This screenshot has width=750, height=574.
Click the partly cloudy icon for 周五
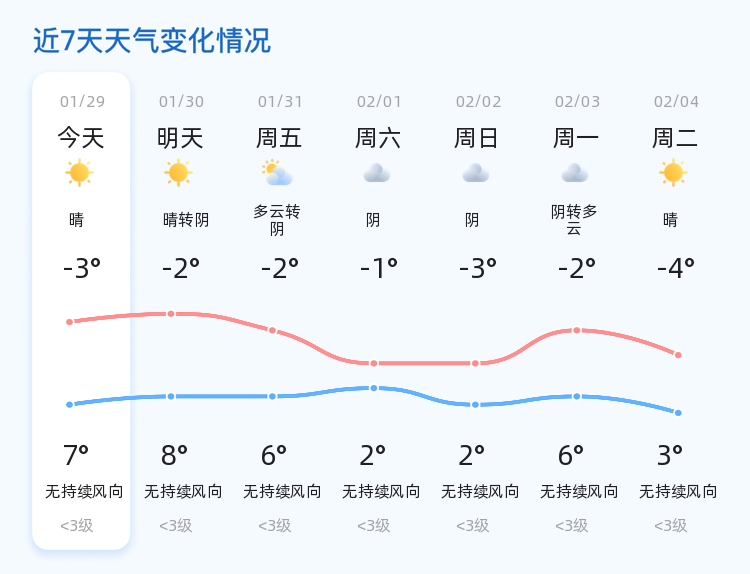(x=277, y=173)
